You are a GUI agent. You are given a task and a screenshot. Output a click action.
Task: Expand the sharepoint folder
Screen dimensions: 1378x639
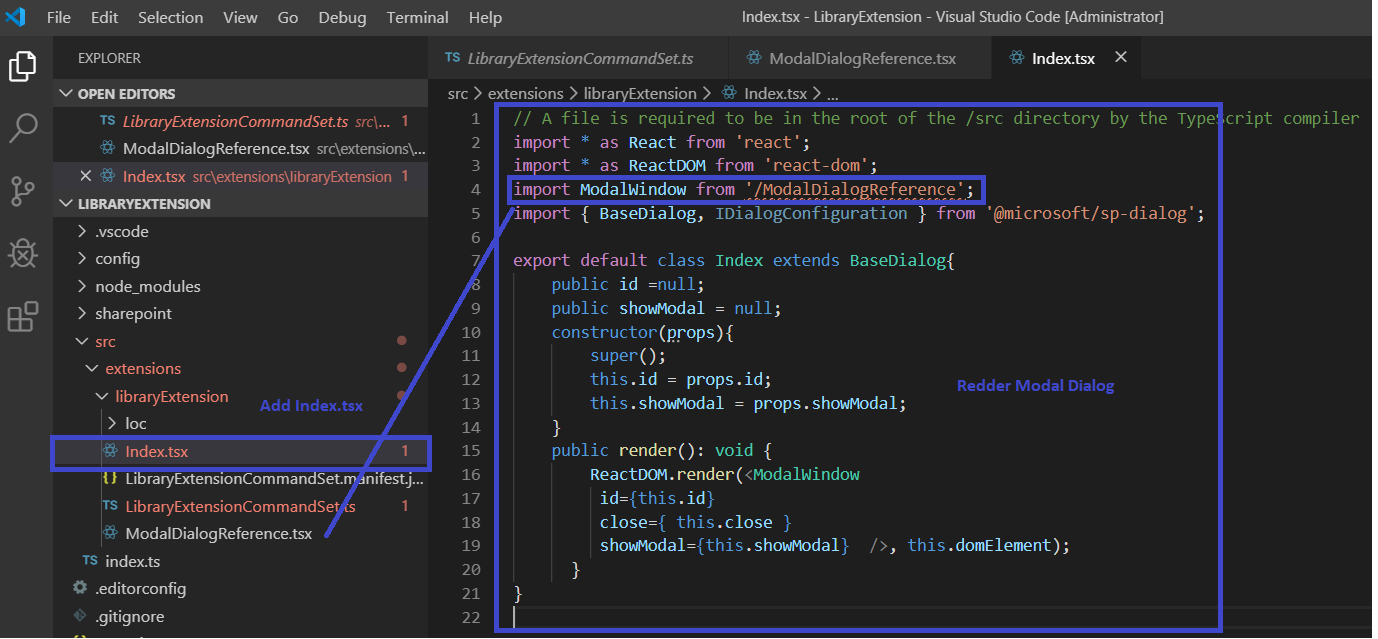(240, 314)
